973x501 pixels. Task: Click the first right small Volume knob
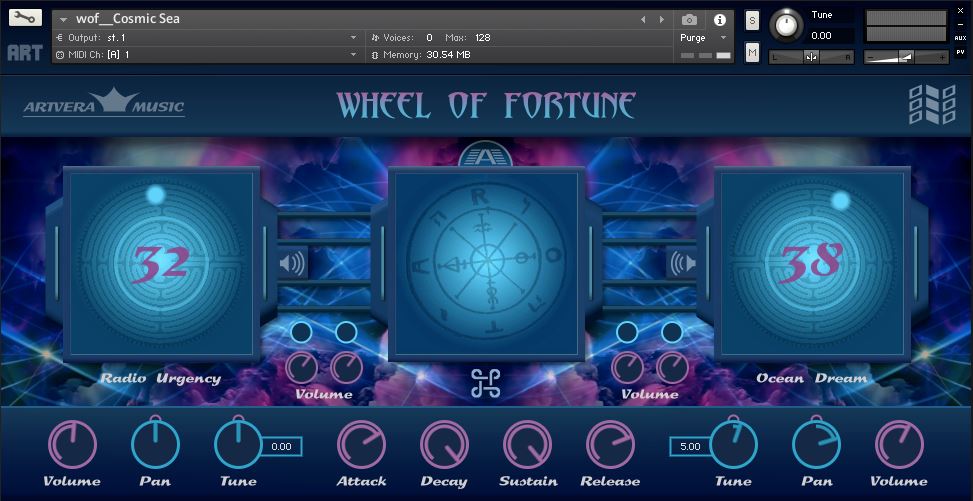point(627,368)
